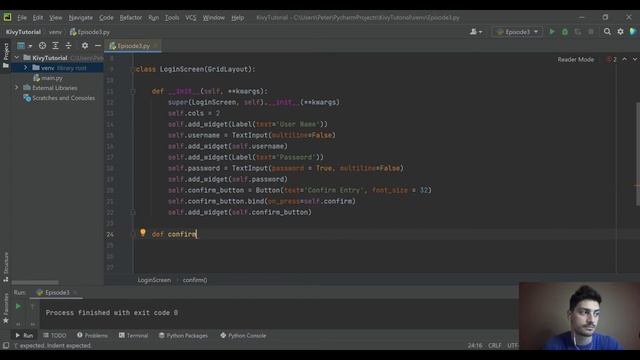
Task: Click KivyTutorial in navigation bar
Action: point(23,32)
